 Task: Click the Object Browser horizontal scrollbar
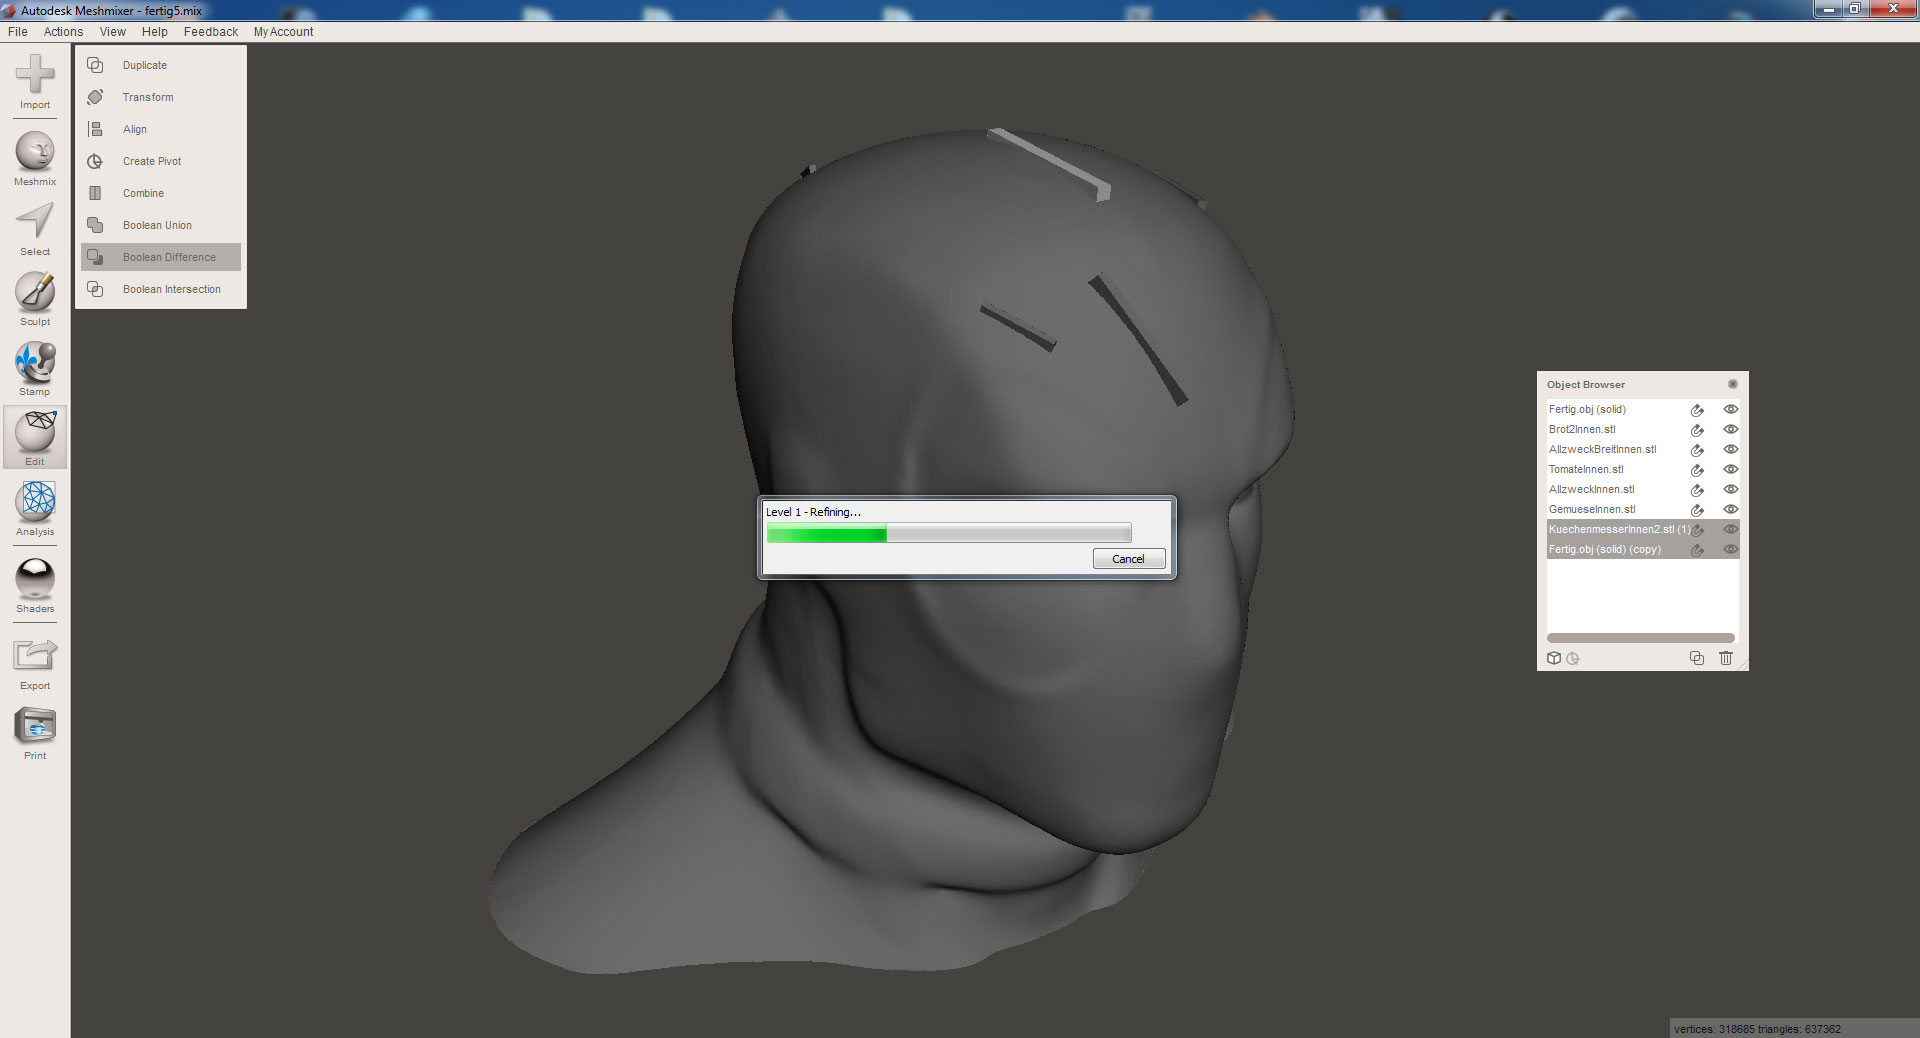point(1641,638)
